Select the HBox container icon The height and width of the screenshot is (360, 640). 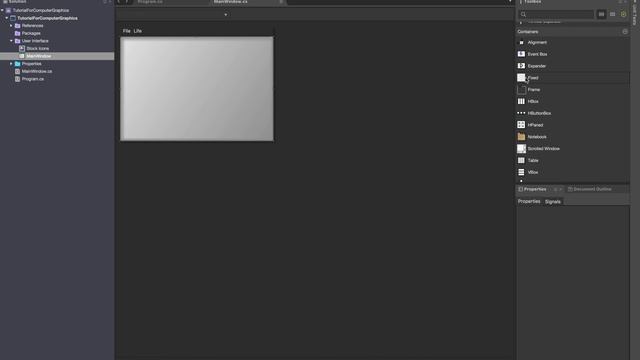pos(521,101)
